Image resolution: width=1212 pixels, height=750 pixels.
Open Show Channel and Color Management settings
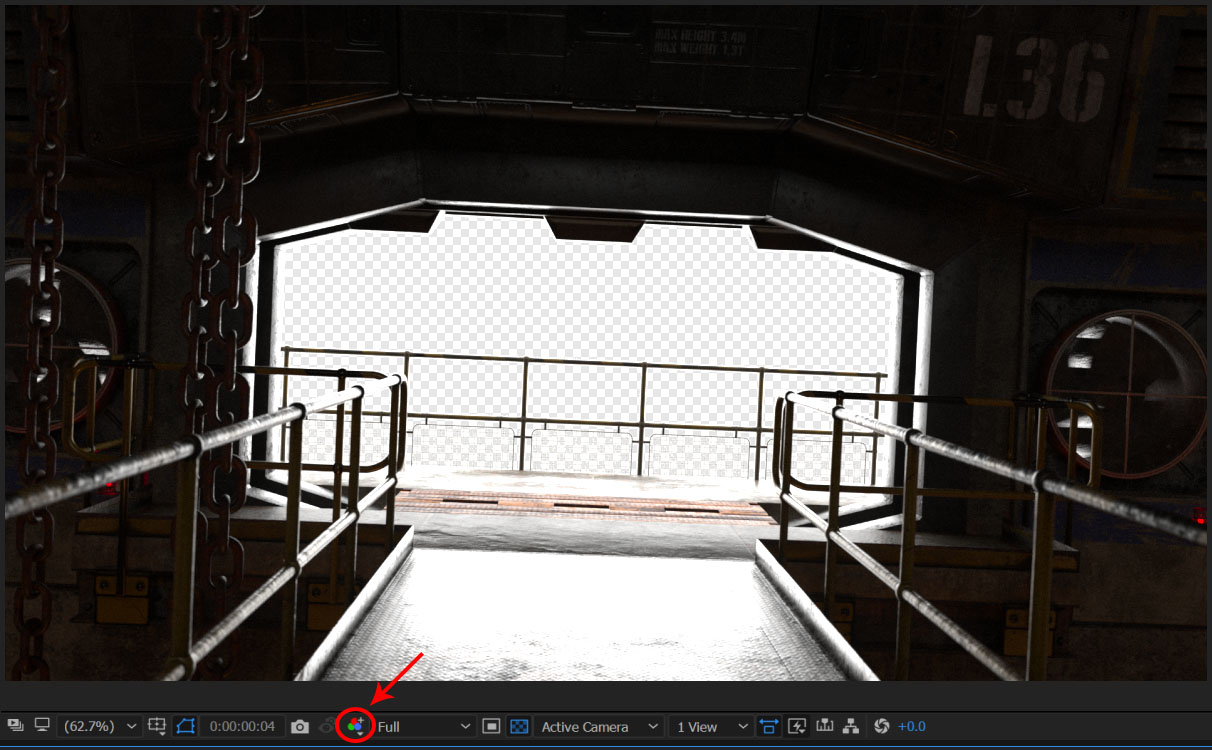[356, 727]
